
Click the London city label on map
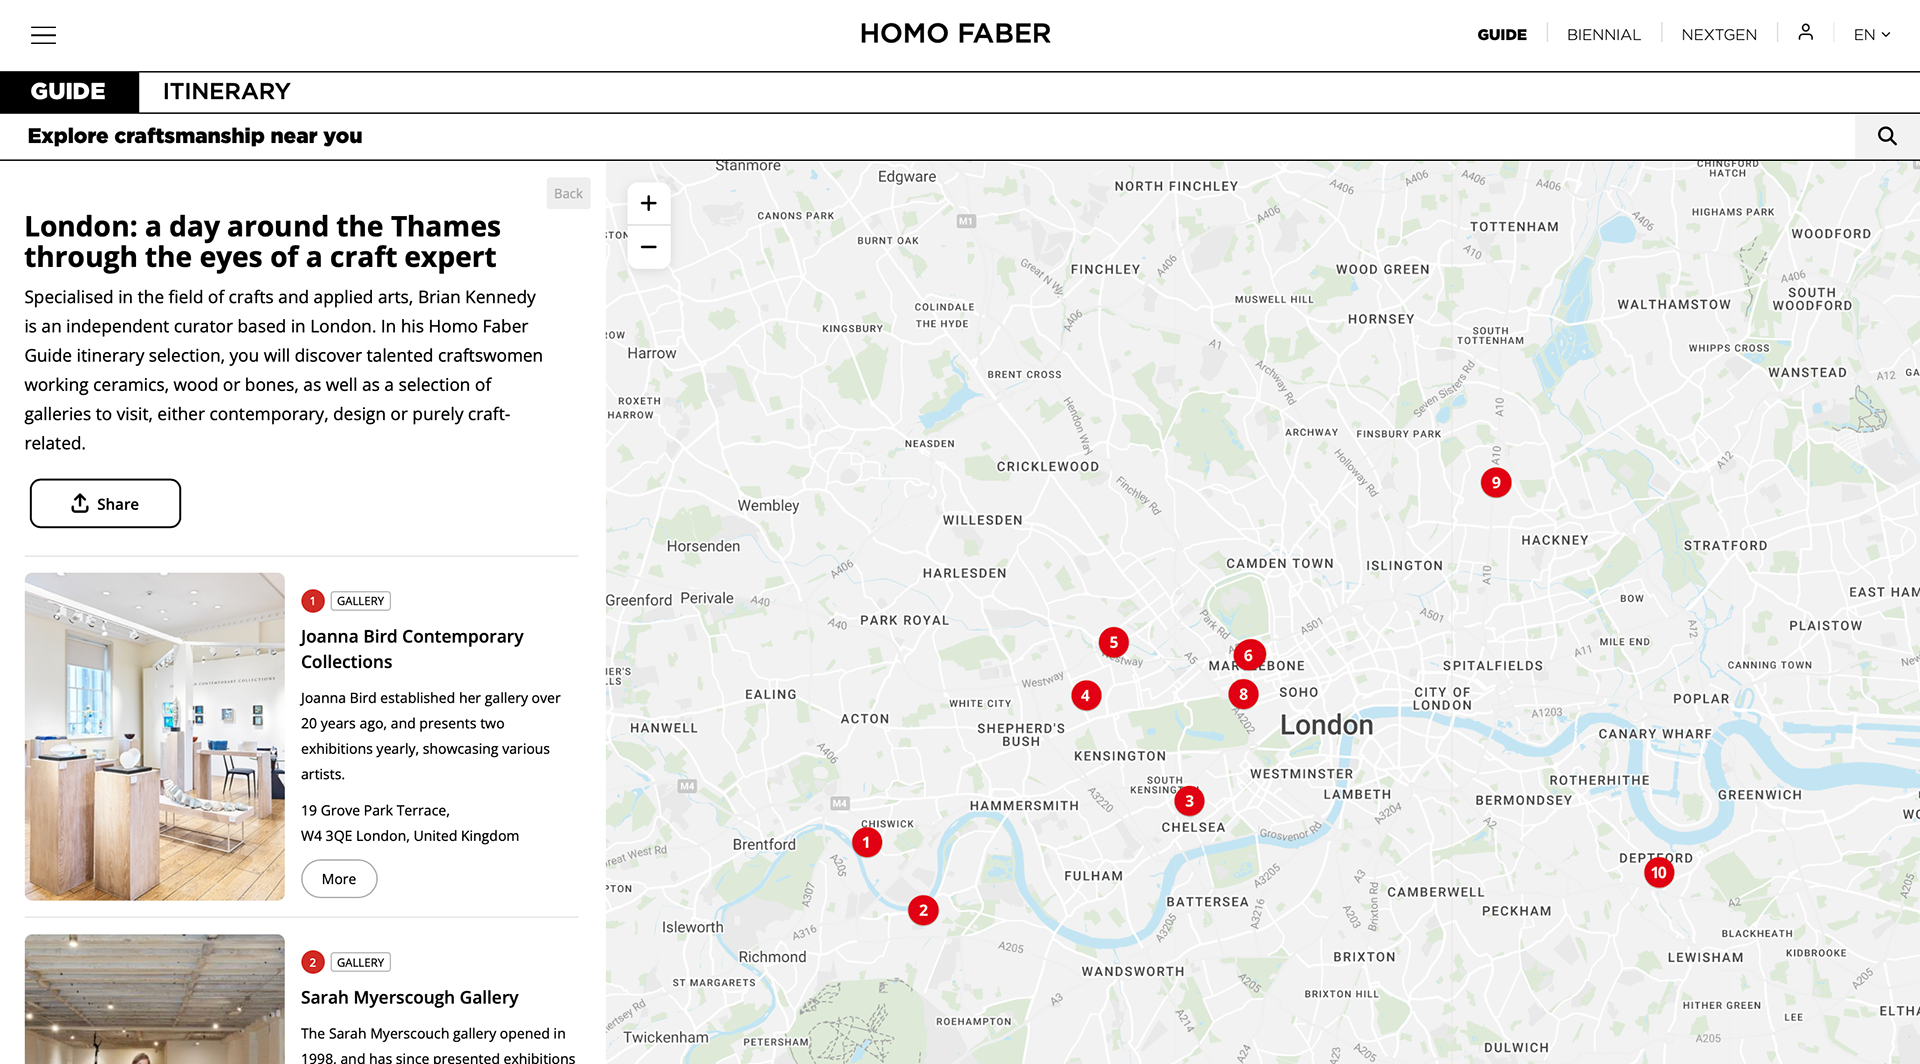1327,725
